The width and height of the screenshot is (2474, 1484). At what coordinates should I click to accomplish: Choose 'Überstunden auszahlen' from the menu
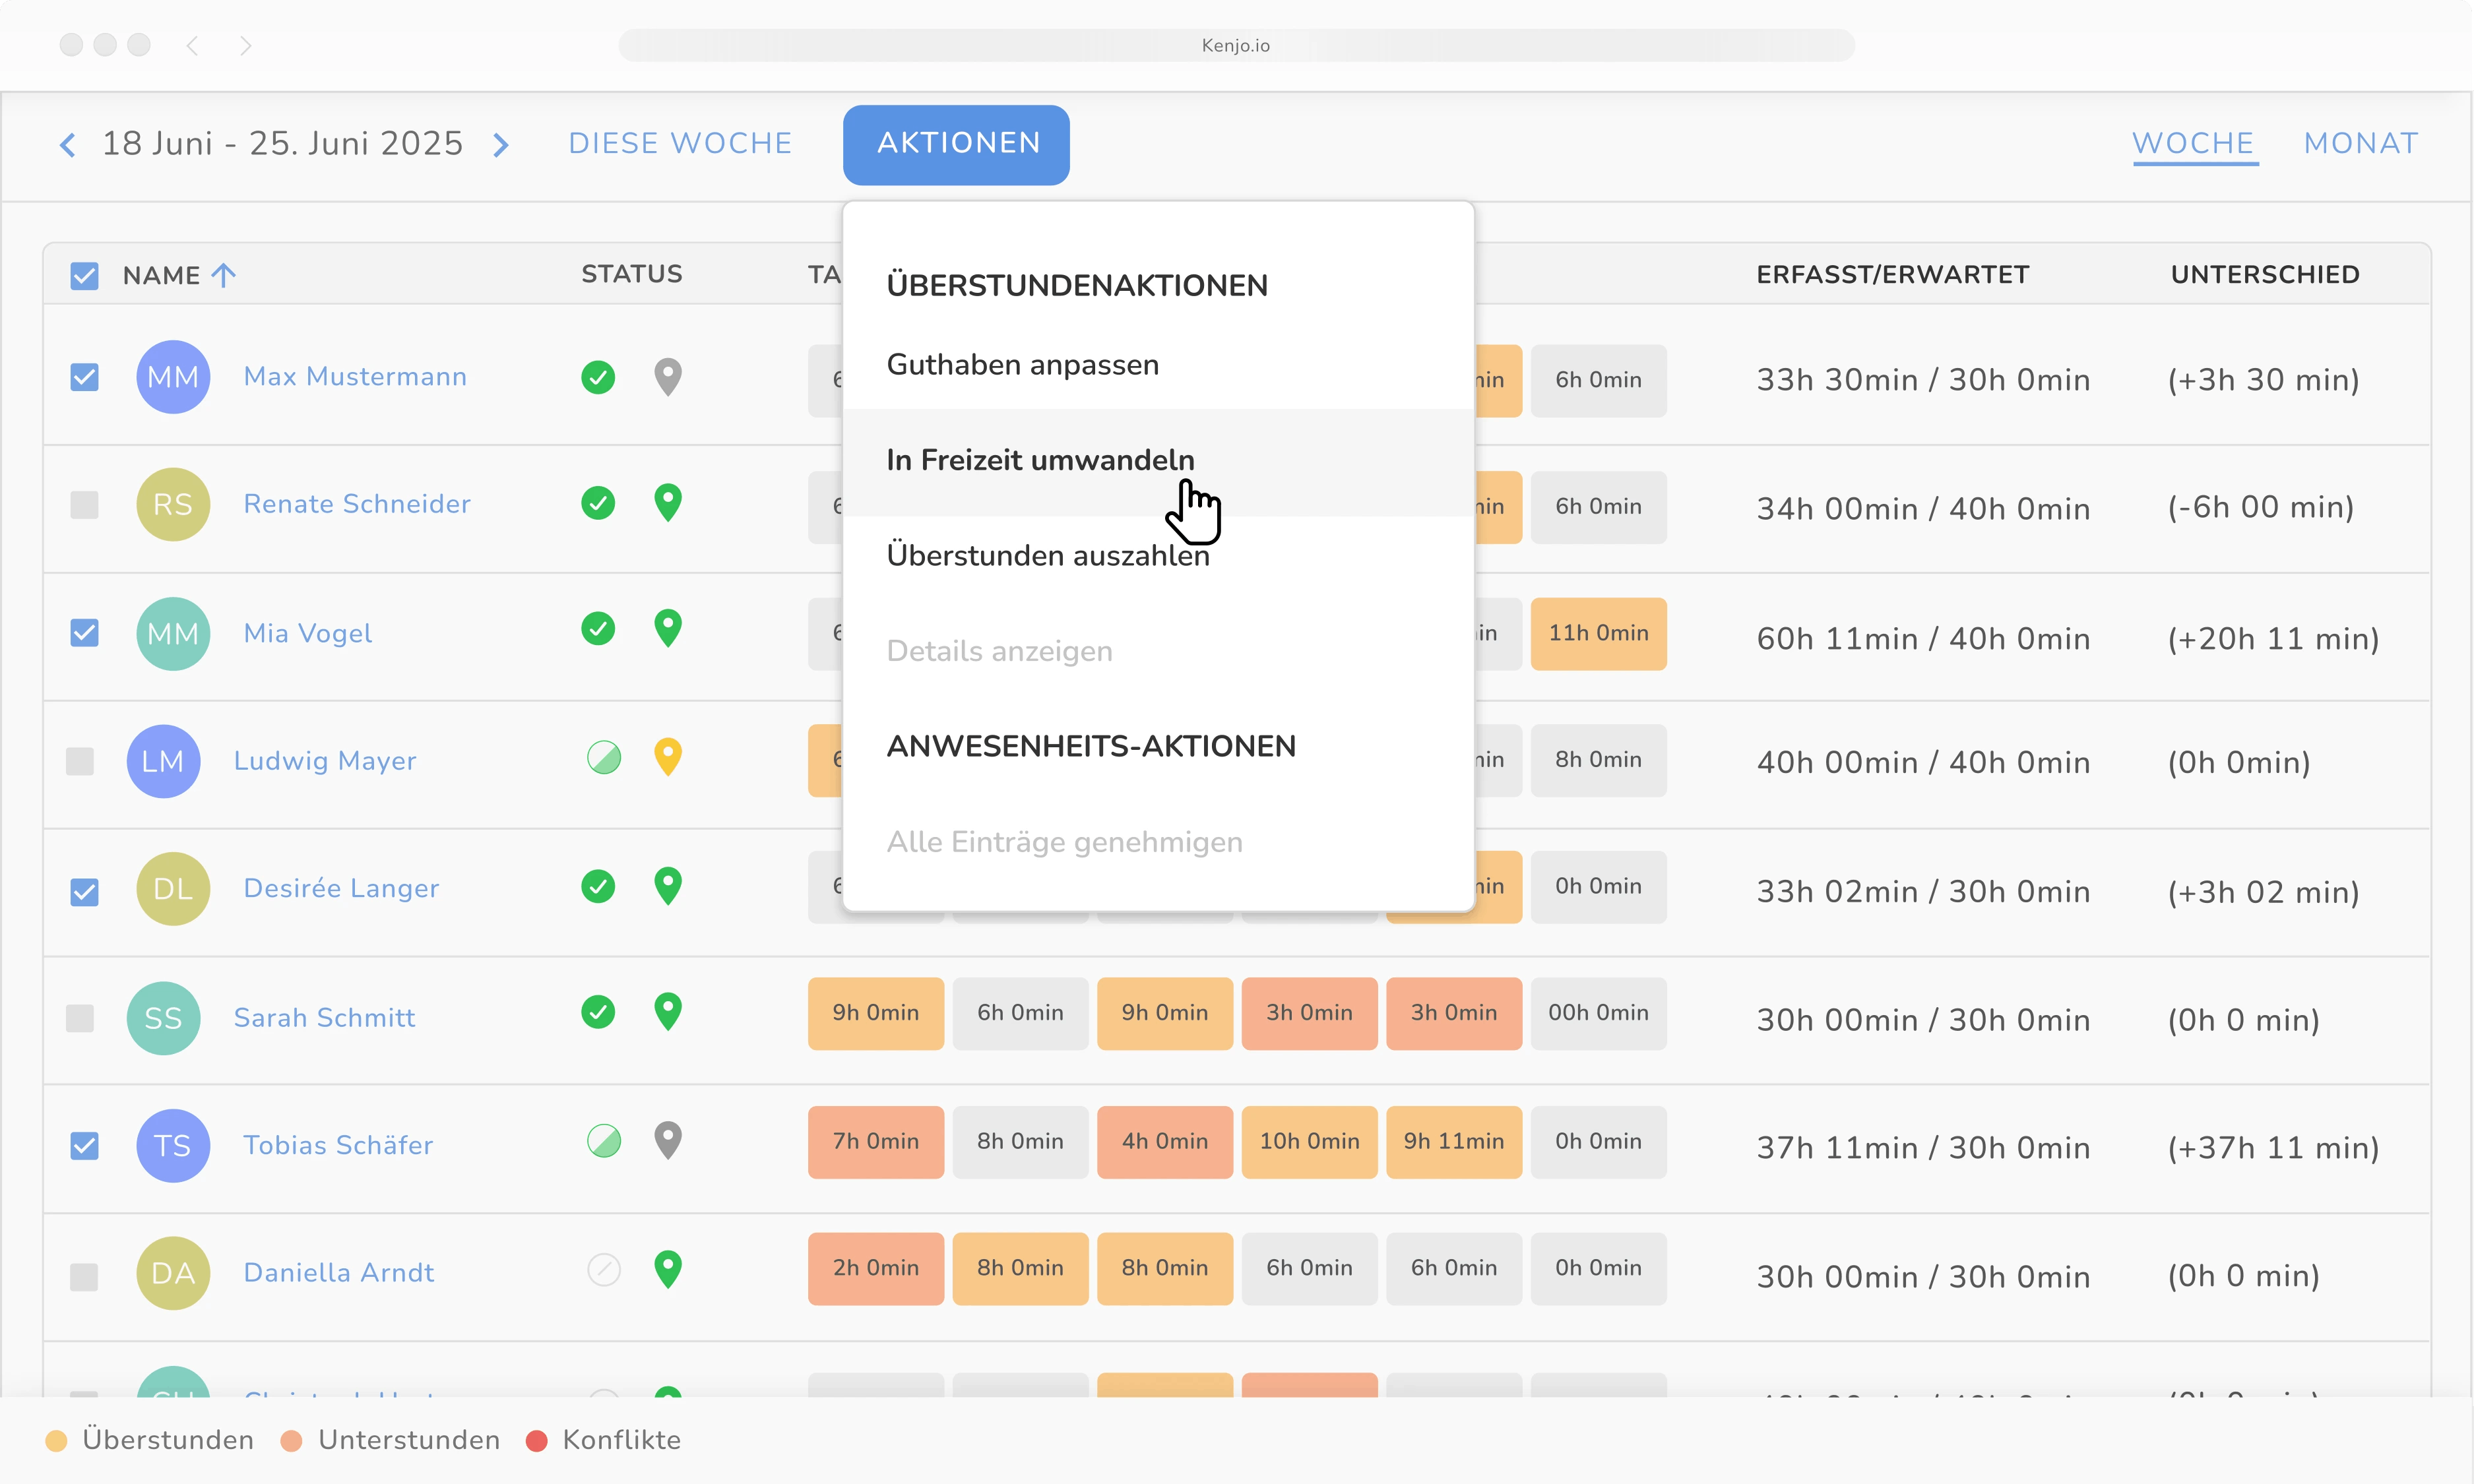[1047, 556]
